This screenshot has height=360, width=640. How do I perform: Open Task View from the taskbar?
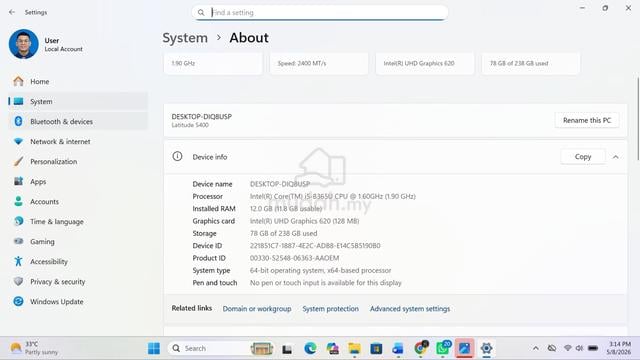pyautogui.click(x=287, y=349)
